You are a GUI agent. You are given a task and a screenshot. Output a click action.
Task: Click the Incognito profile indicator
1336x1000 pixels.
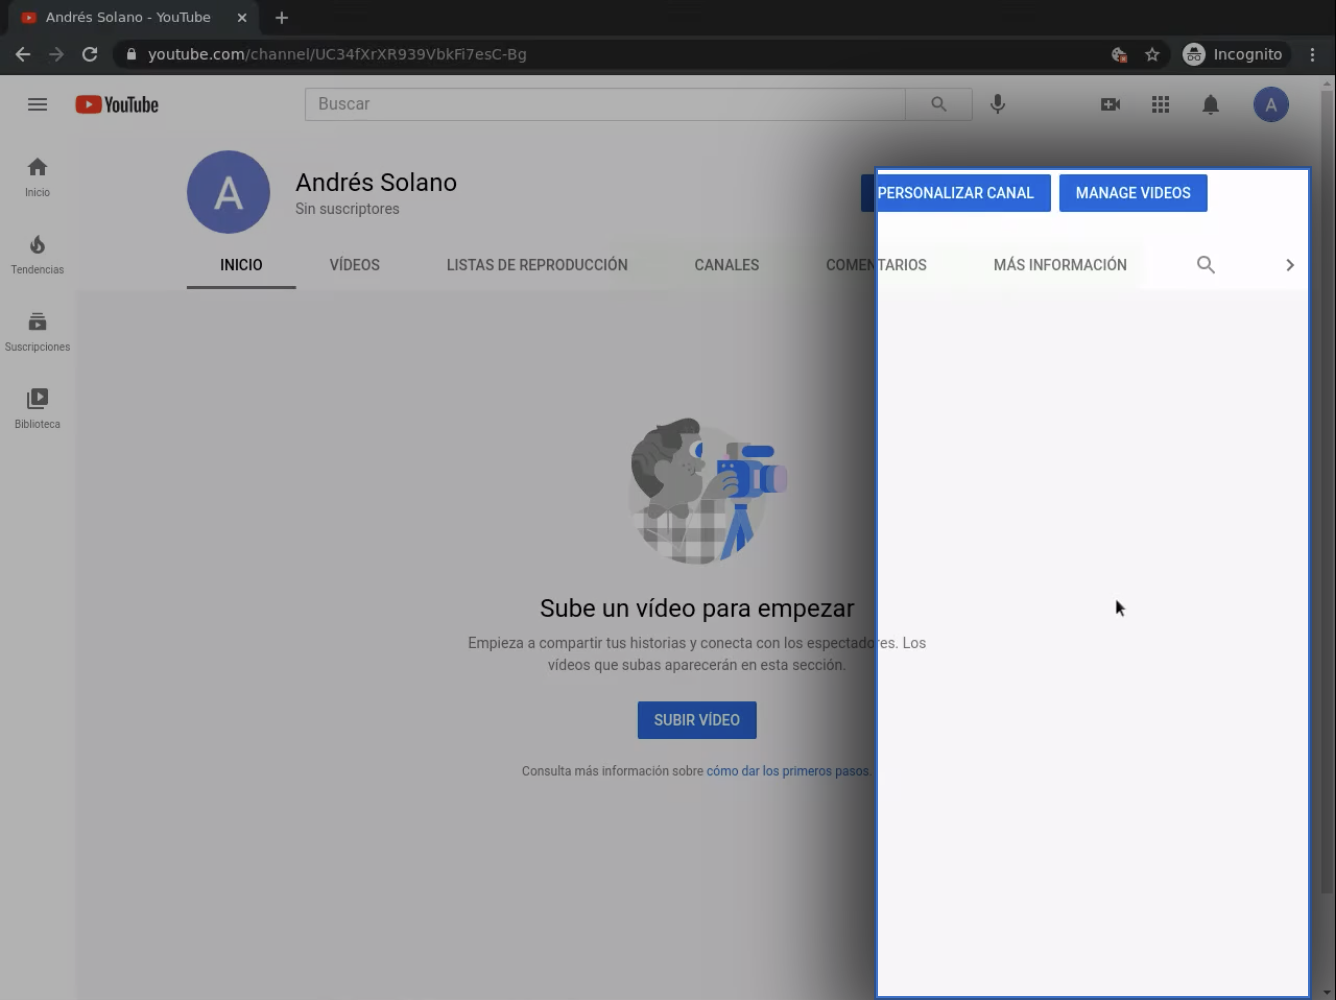(1232, 54)
